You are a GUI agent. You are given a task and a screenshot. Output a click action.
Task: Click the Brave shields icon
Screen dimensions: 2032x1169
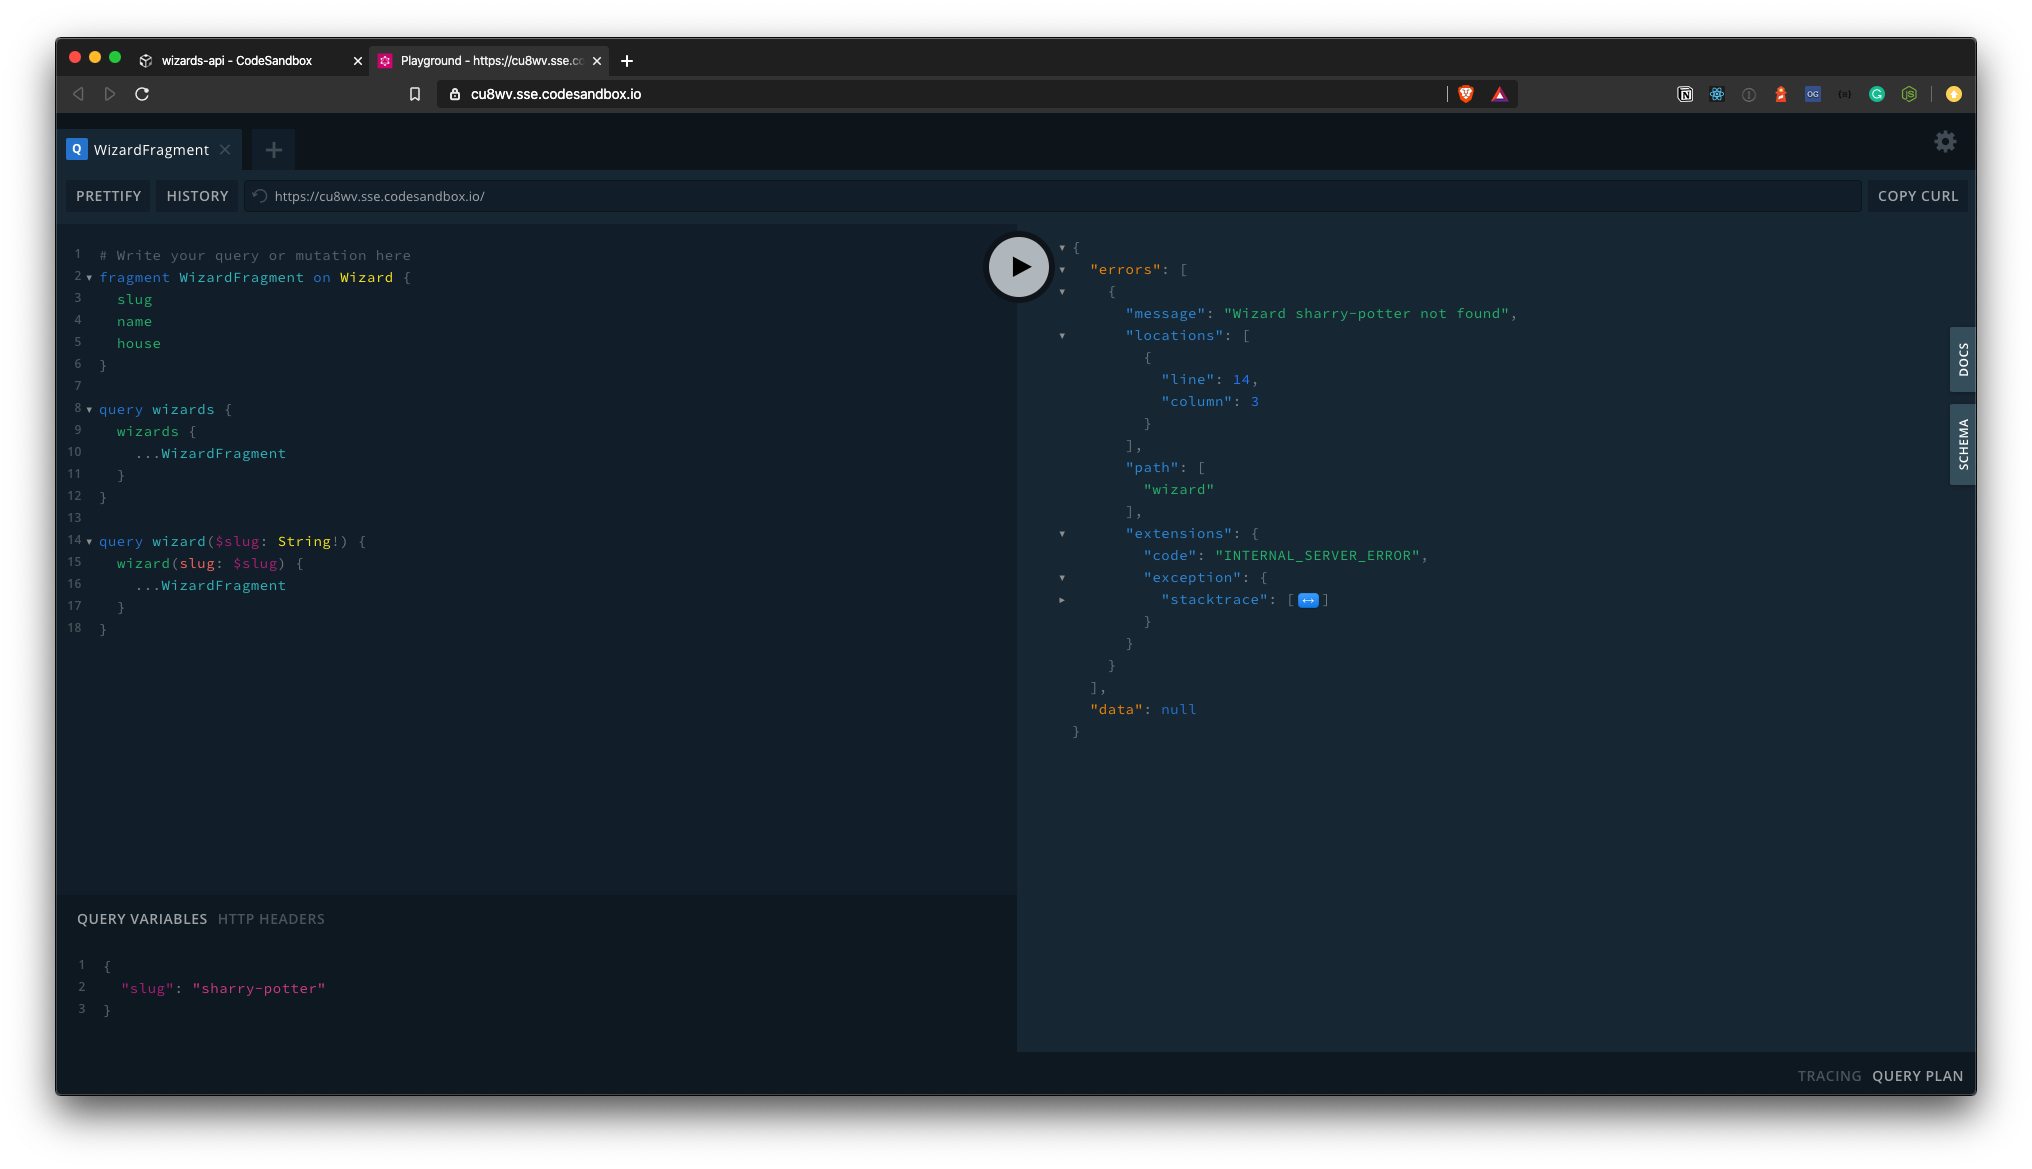(1466, 94)
